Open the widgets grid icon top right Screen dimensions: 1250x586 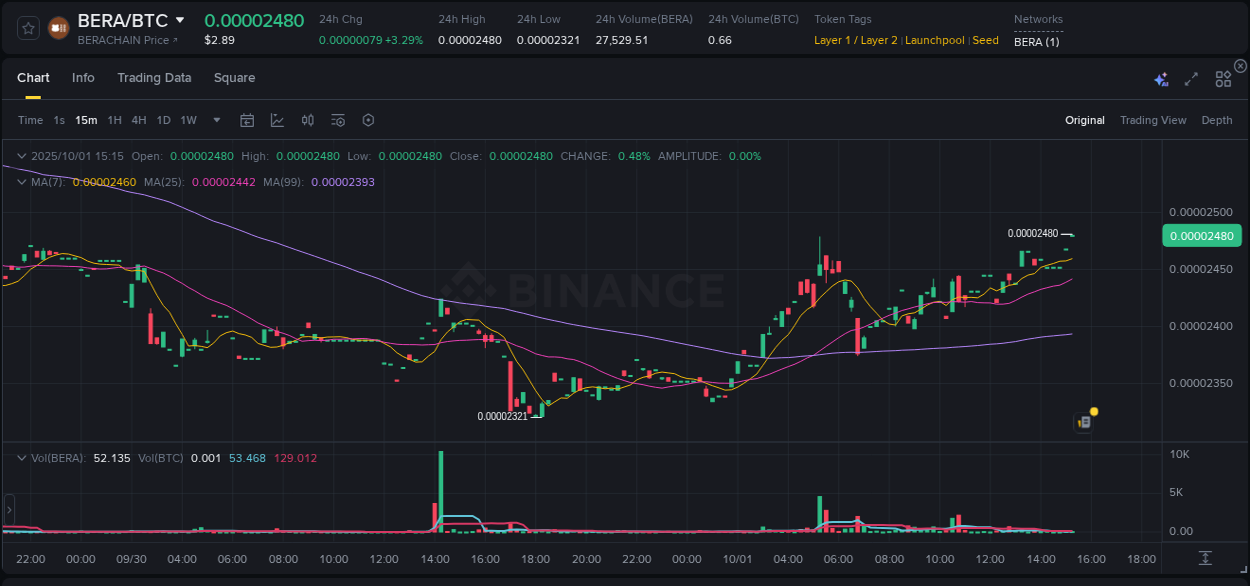click(1223, 77)
